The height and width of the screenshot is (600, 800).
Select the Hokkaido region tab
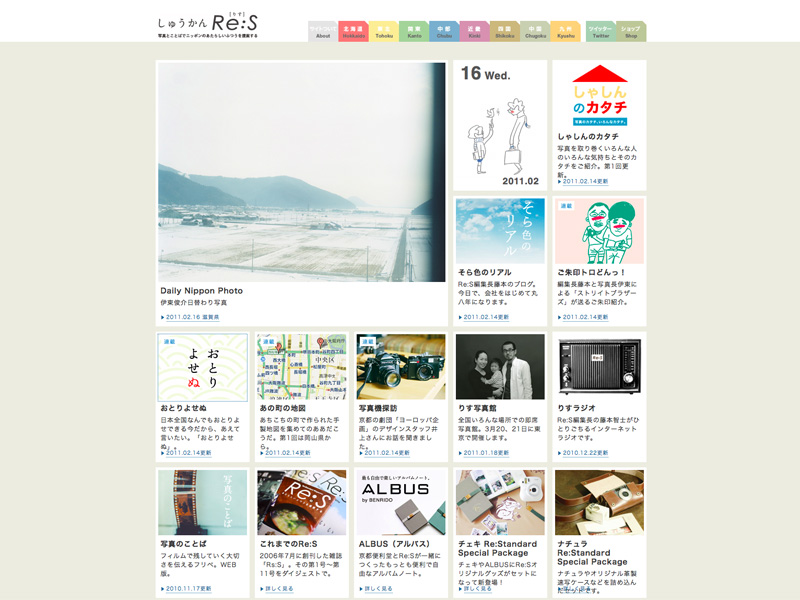tap(354, 32)
